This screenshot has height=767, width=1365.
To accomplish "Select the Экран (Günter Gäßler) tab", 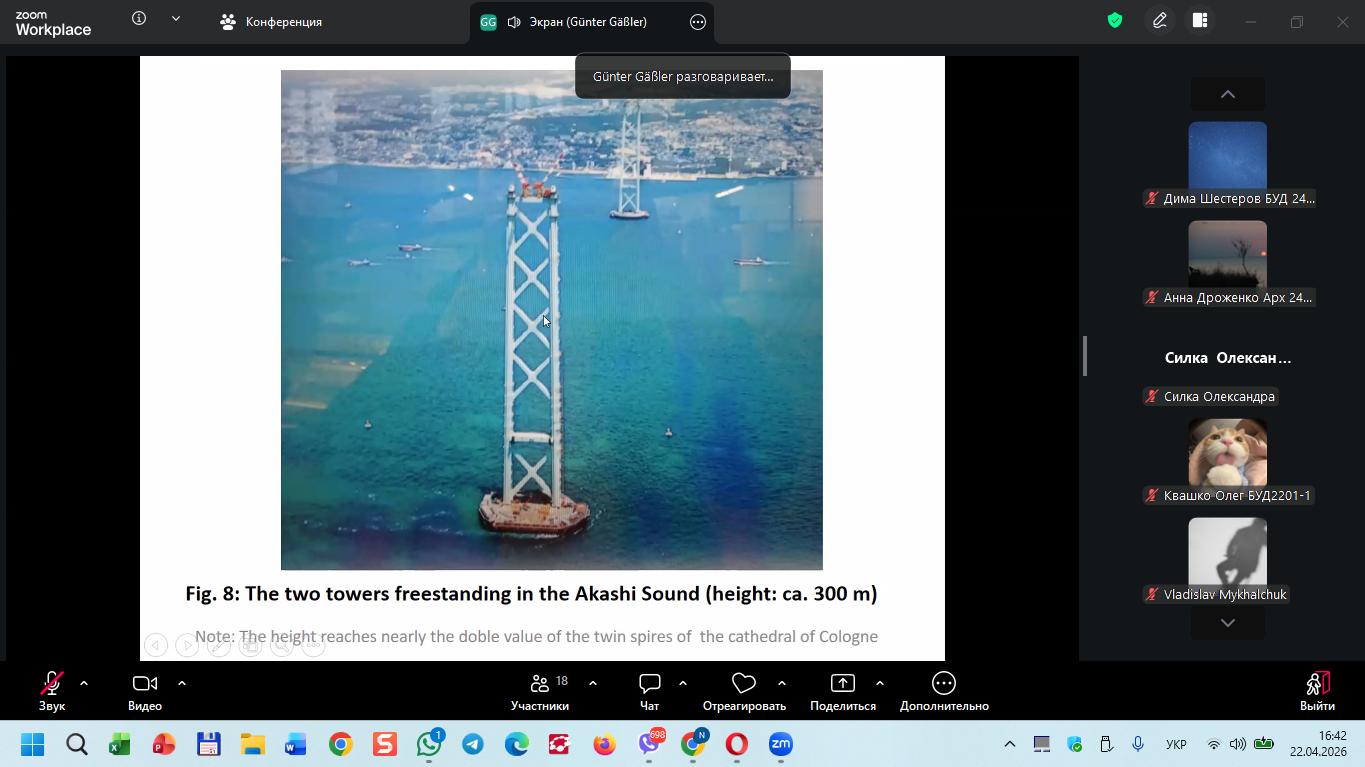I will pyautogui.click(x=576, y=22).
